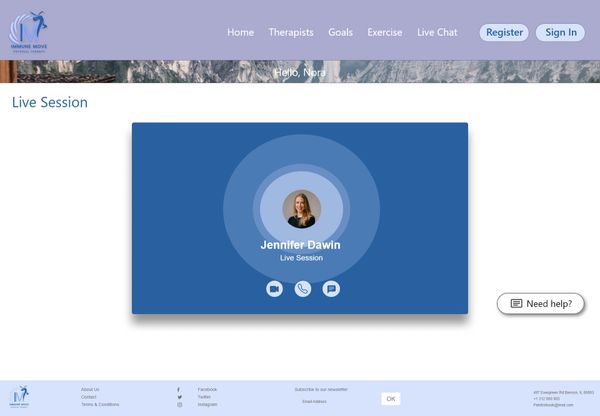Screen dimensions: 600x416
Task: Click the Instagram icon in footer
Action: [180, 405]
